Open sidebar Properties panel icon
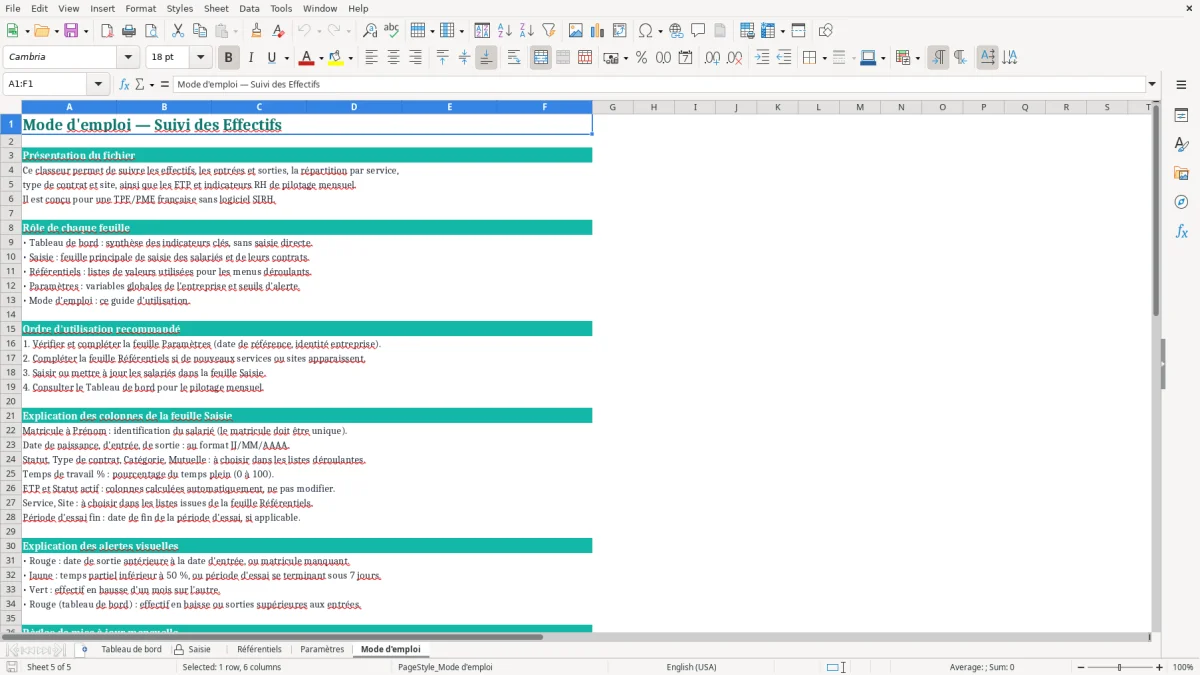Screen dimensions: 1200x675 click(1181, 115)
